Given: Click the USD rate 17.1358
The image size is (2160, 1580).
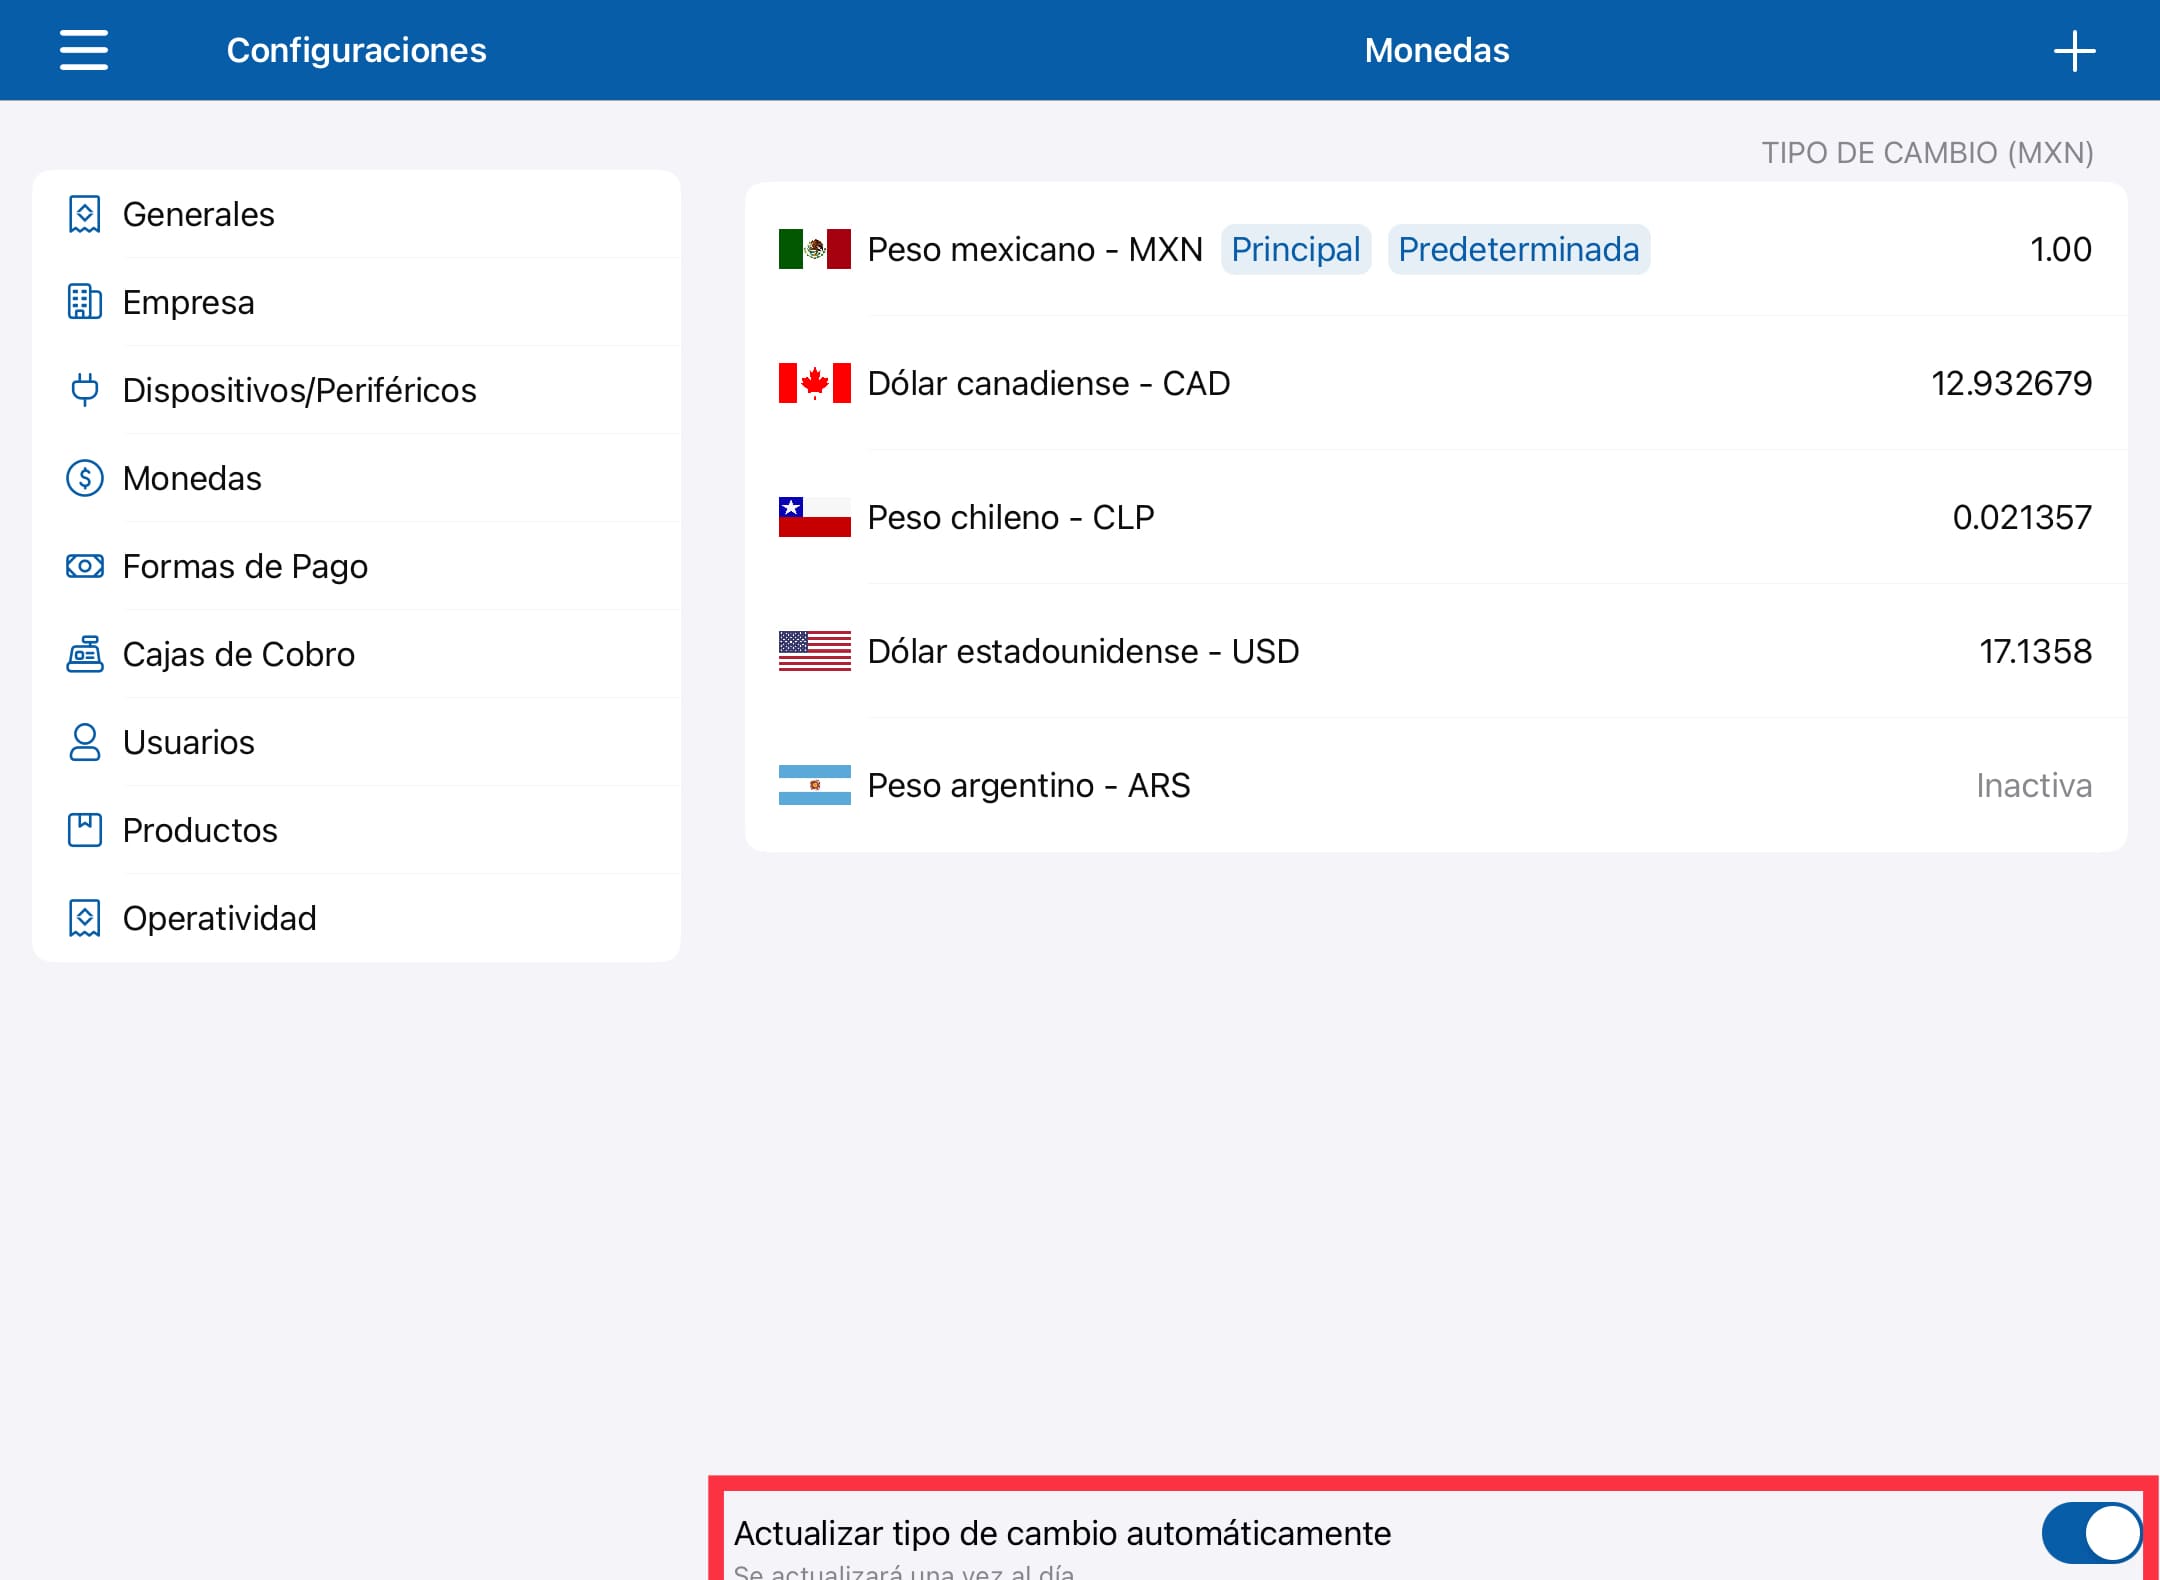Looking at the screenshot, I should point(2035,651).
